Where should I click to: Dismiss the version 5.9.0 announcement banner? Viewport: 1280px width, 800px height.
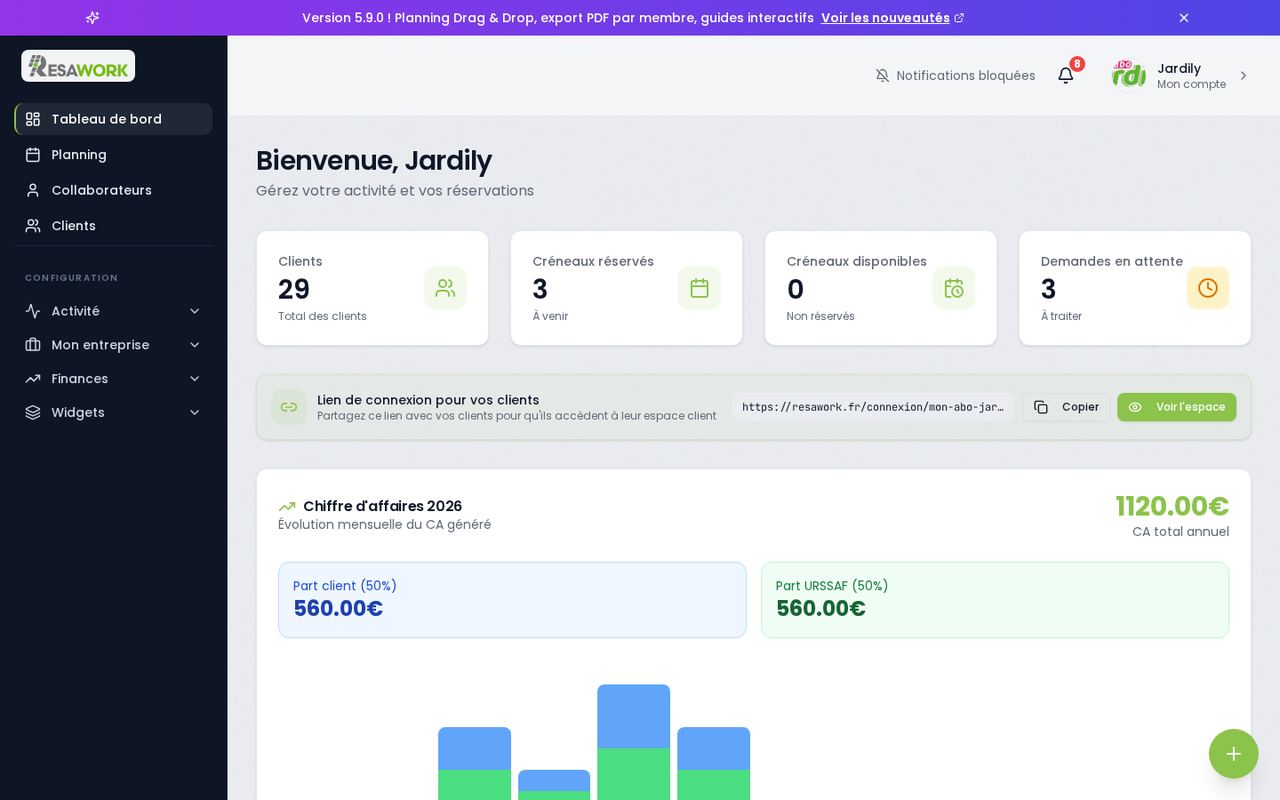1184,18
